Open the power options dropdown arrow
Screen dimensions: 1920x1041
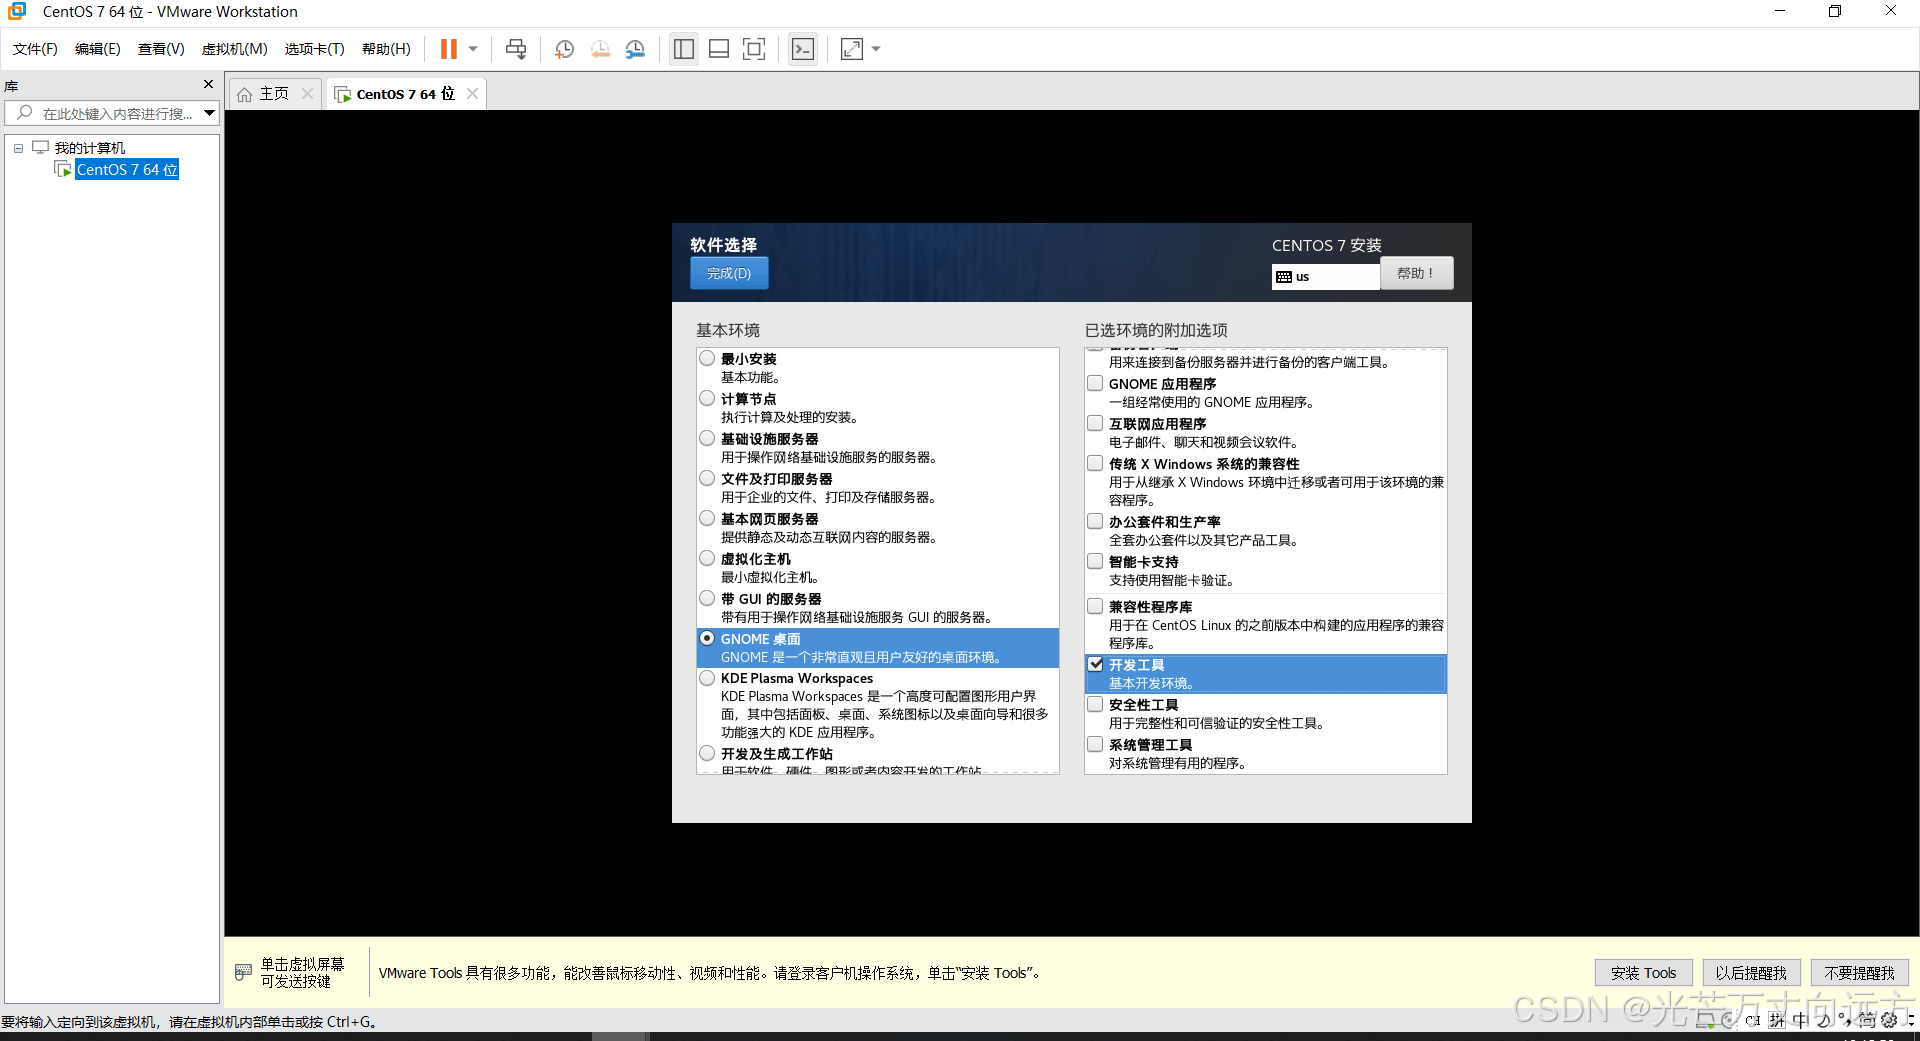(x=473, y=49)
